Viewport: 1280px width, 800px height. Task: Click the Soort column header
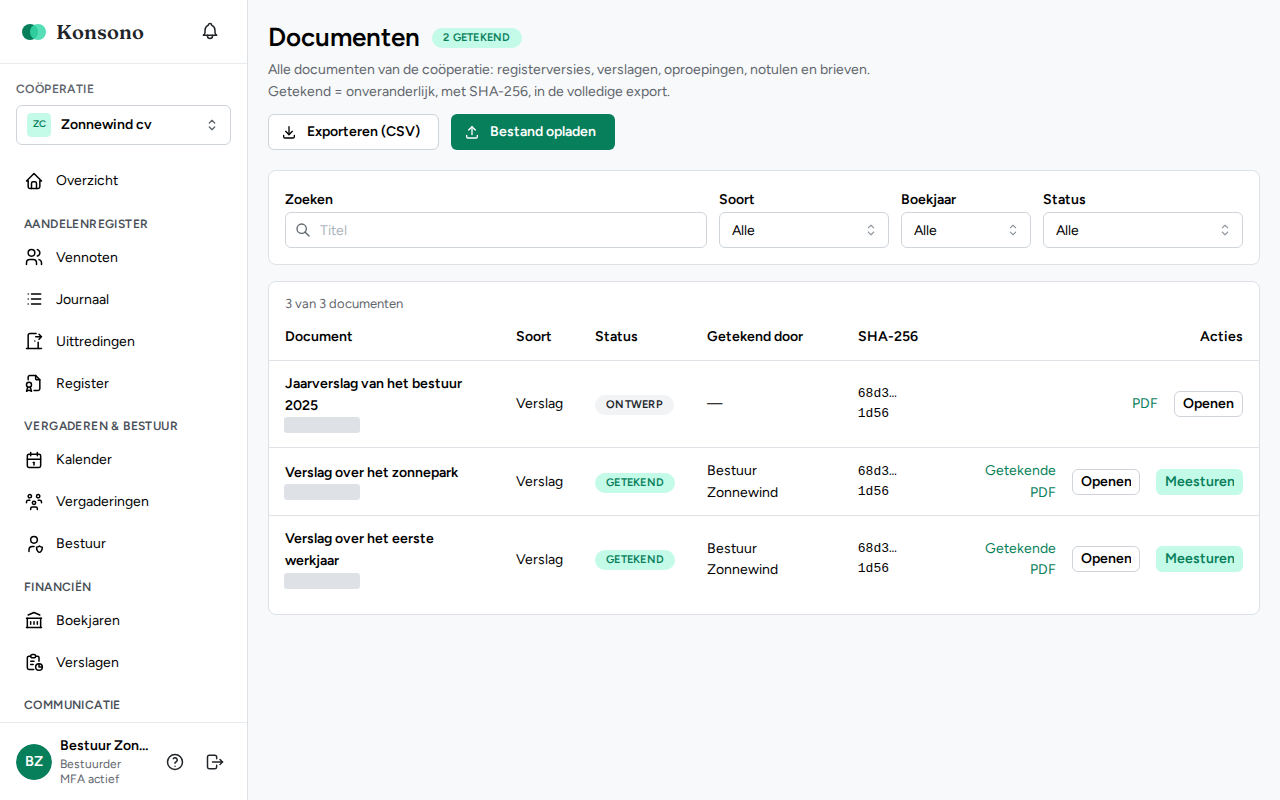tap(534, 337)
